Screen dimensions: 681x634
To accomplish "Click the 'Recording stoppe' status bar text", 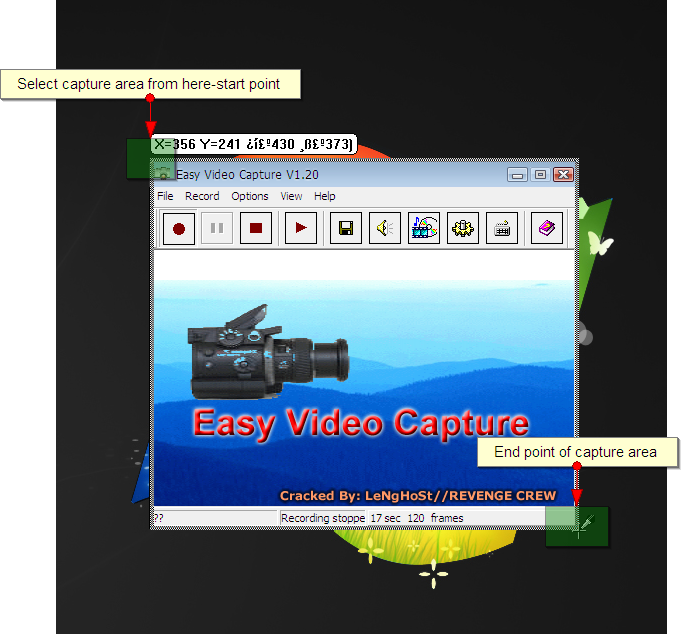I will point(323,518).
